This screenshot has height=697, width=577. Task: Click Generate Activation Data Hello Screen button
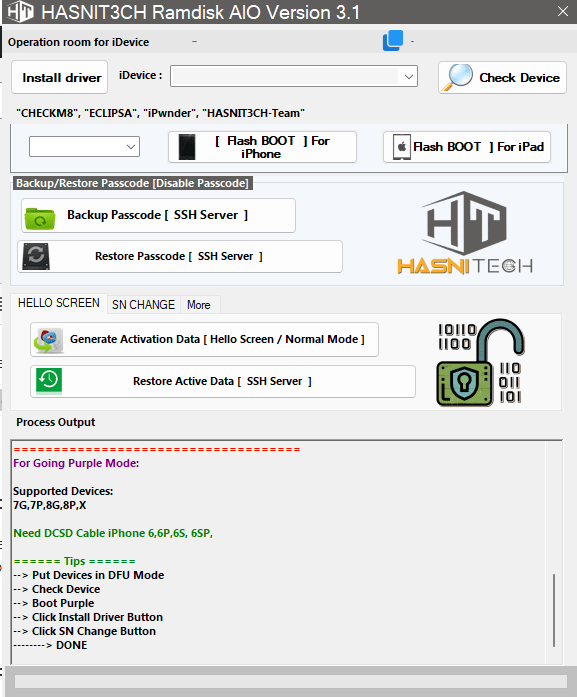204,340
